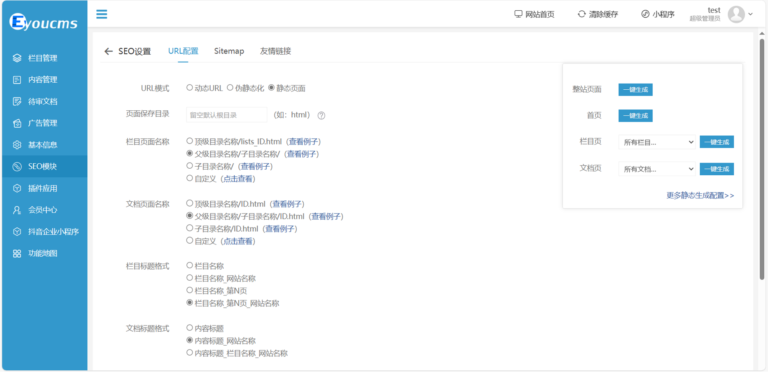Select 子目录名称/ 栏目页面 radio option
Viewport: 768px width, 372px height.
pyautogui.click(x=190, y=166)
